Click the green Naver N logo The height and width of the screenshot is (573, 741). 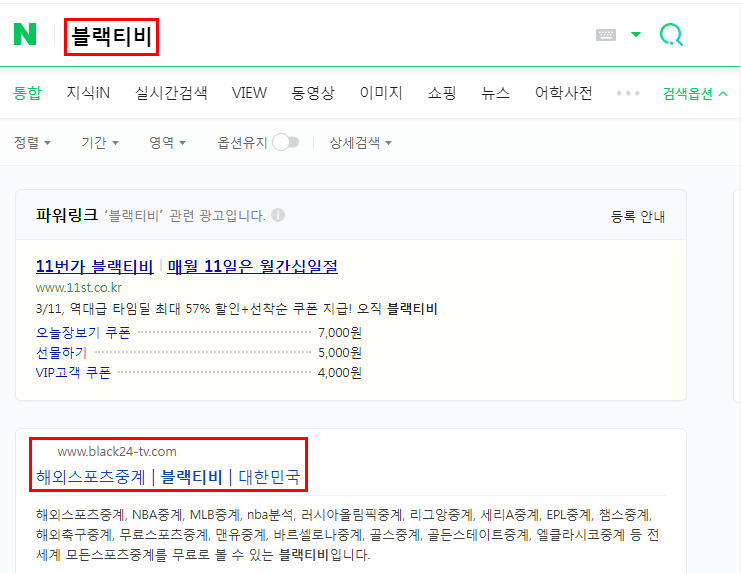coord(25,34)
